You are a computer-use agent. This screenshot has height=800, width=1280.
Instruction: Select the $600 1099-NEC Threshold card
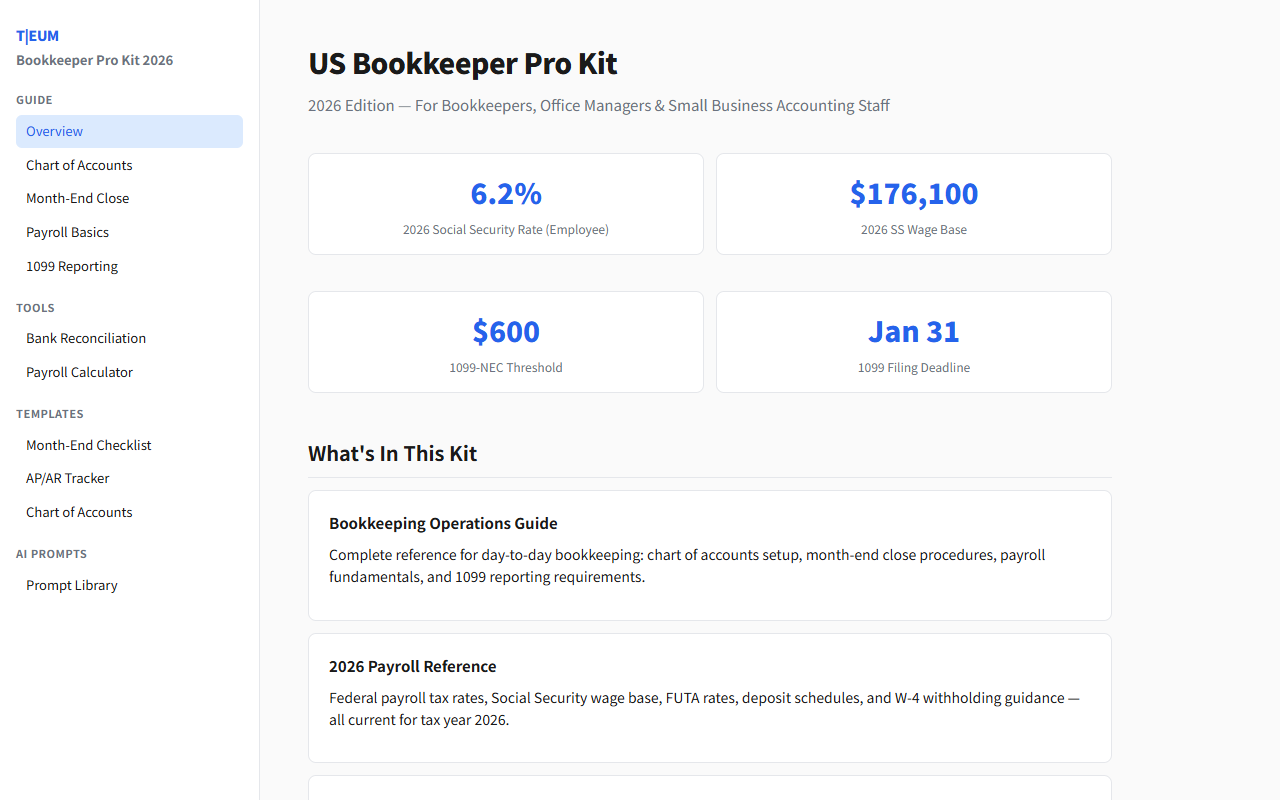point(505,341)
